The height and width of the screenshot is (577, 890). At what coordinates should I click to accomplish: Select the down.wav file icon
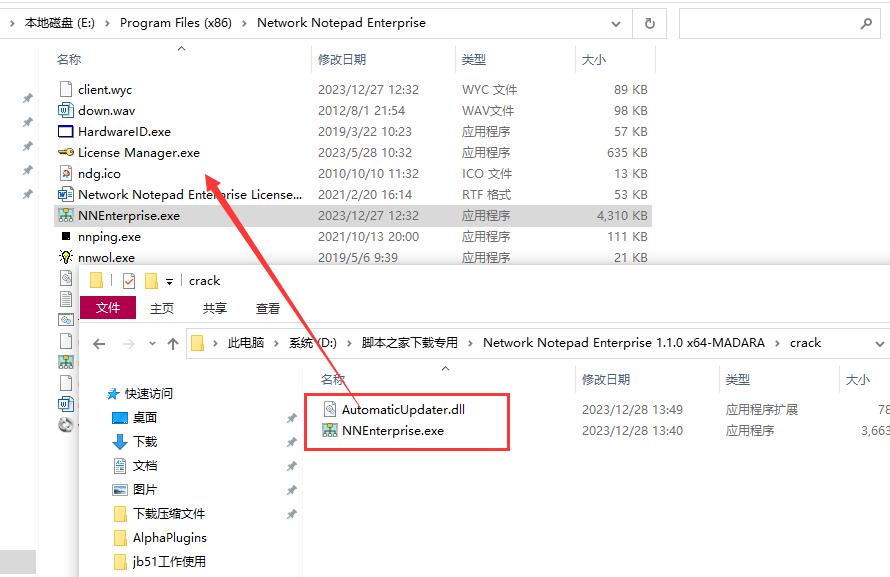tap(66, 110)
